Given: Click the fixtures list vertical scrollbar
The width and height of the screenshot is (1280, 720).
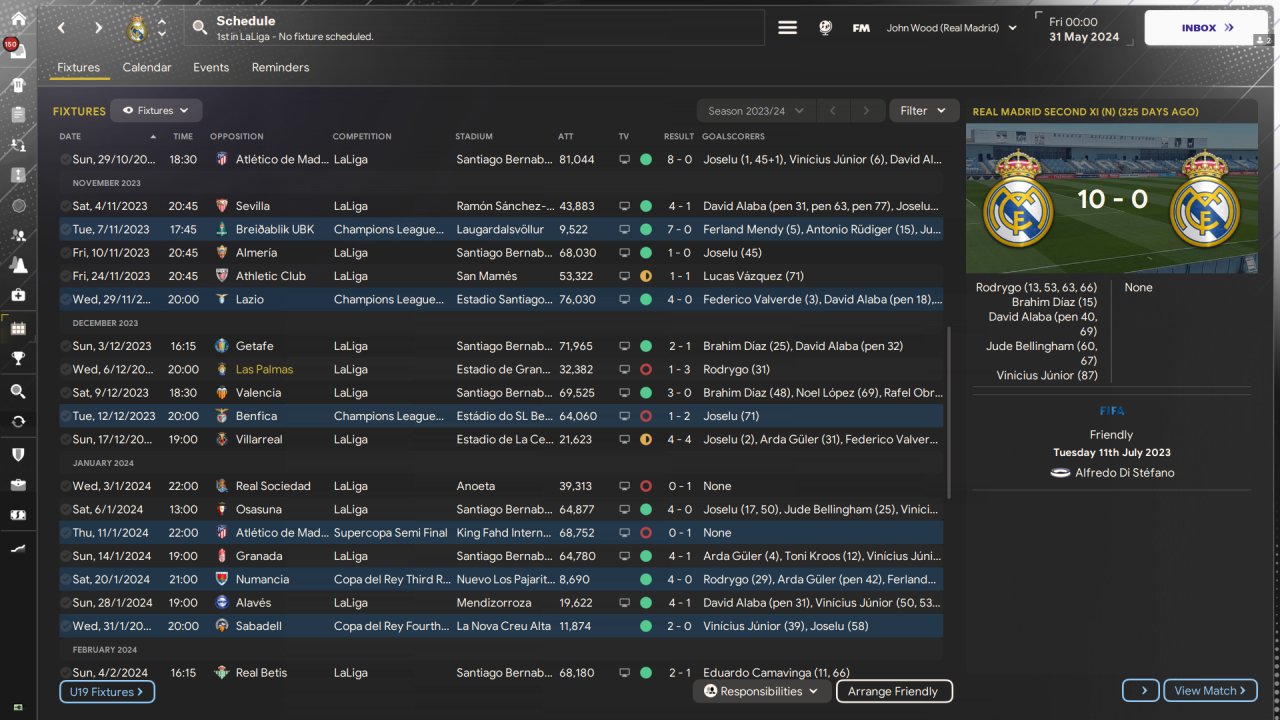Looking at the screenshot, I should tap(949, 410).
